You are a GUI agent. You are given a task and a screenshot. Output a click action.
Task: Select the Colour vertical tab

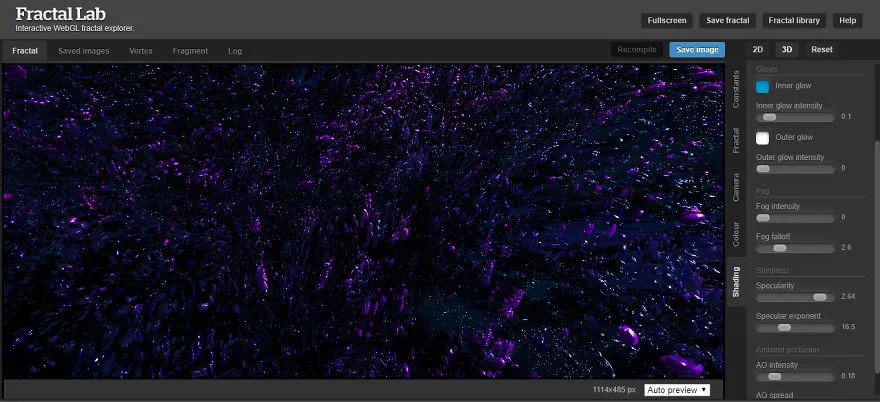pyautogui.click(x=736, y=234)
